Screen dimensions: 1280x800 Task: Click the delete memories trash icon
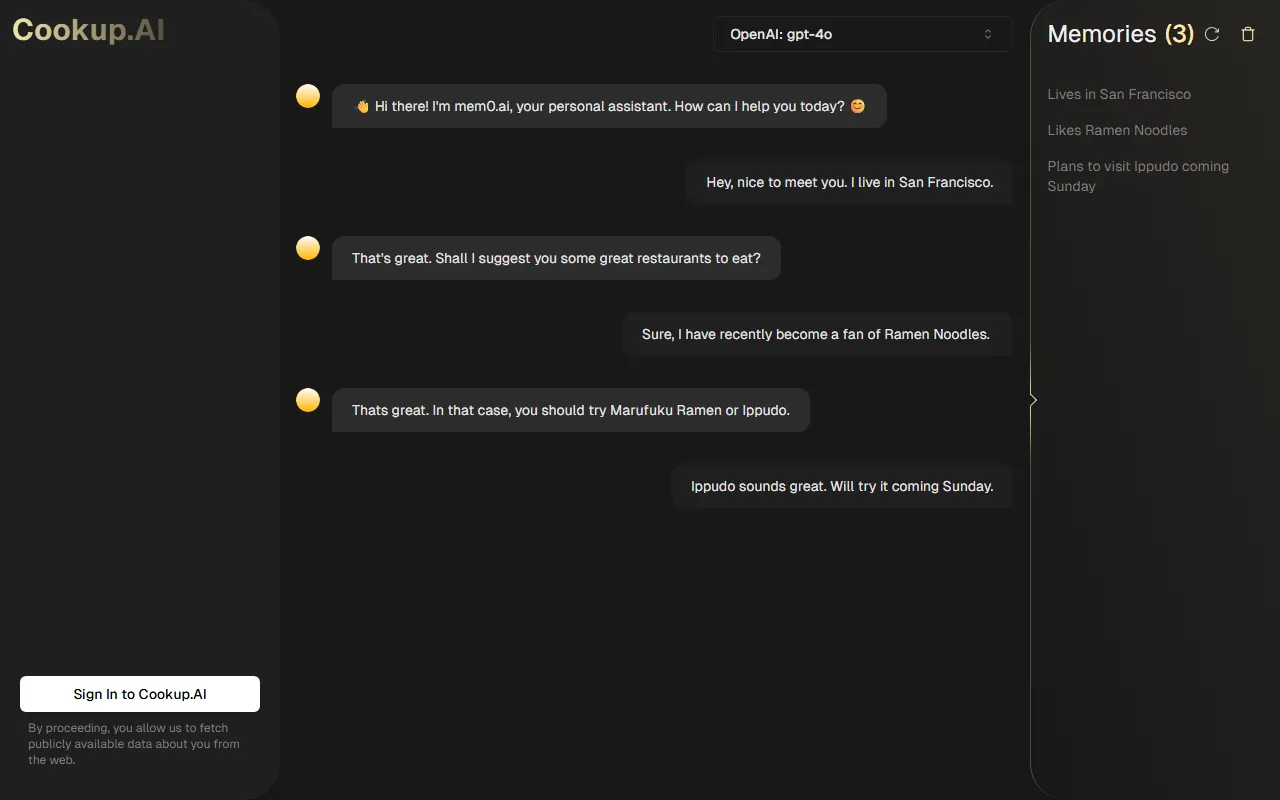click(x=1247, y=34)
